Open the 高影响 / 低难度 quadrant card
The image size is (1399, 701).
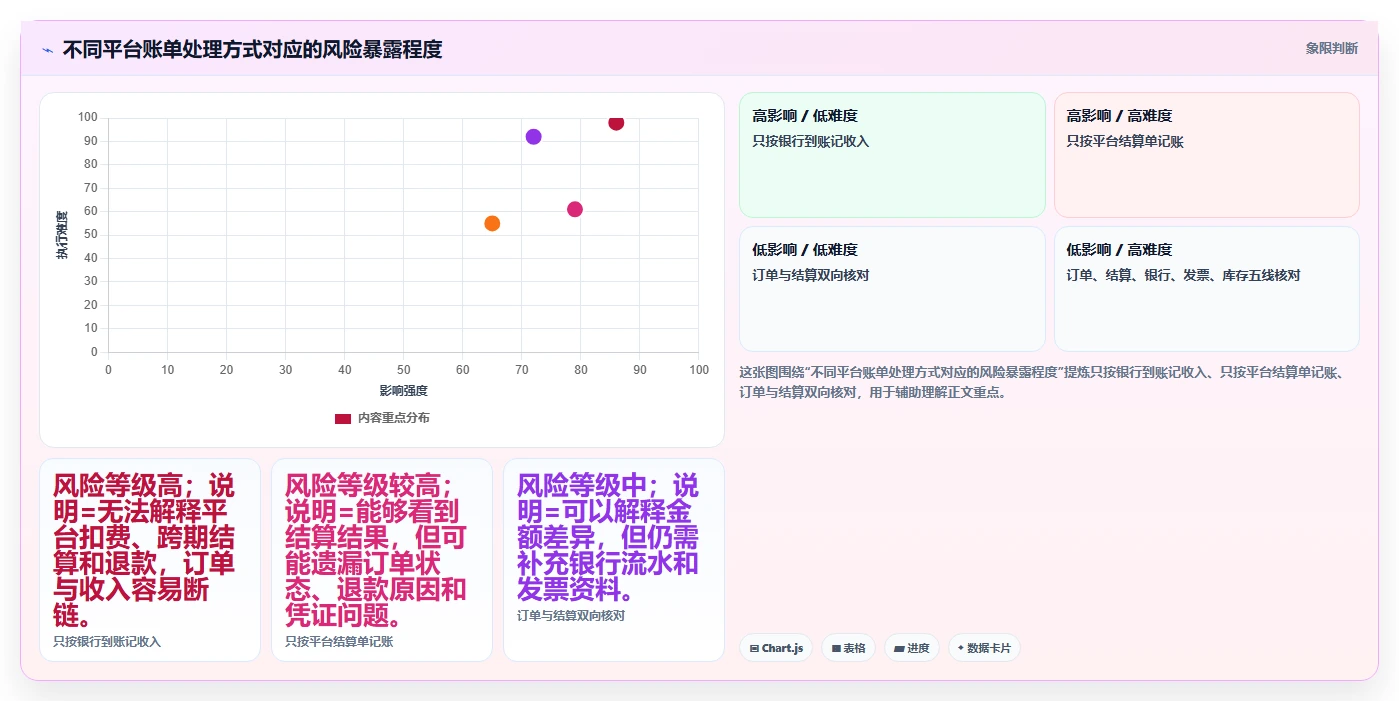click(892, 155)
